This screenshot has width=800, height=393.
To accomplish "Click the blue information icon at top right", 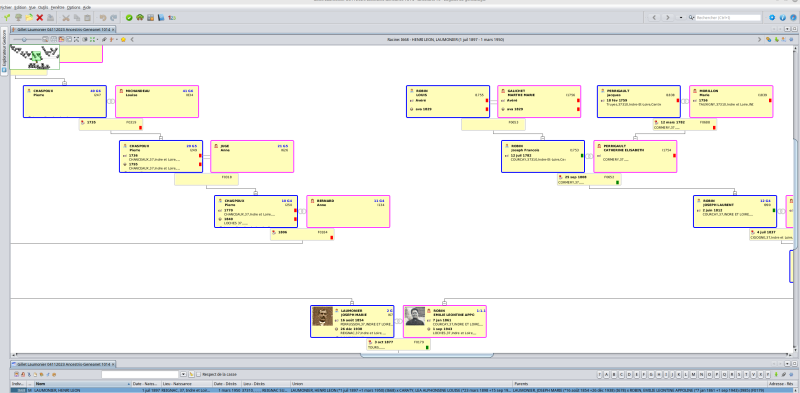I will point(783,17).
